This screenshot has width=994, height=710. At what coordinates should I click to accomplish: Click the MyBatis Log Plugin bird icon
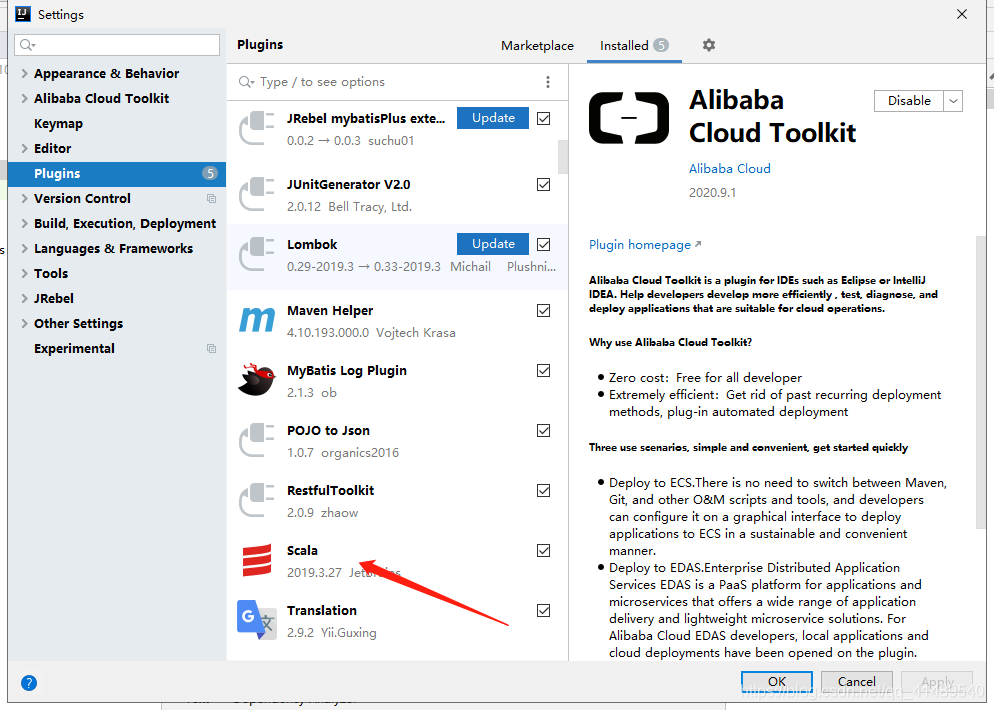coord(257,380)
